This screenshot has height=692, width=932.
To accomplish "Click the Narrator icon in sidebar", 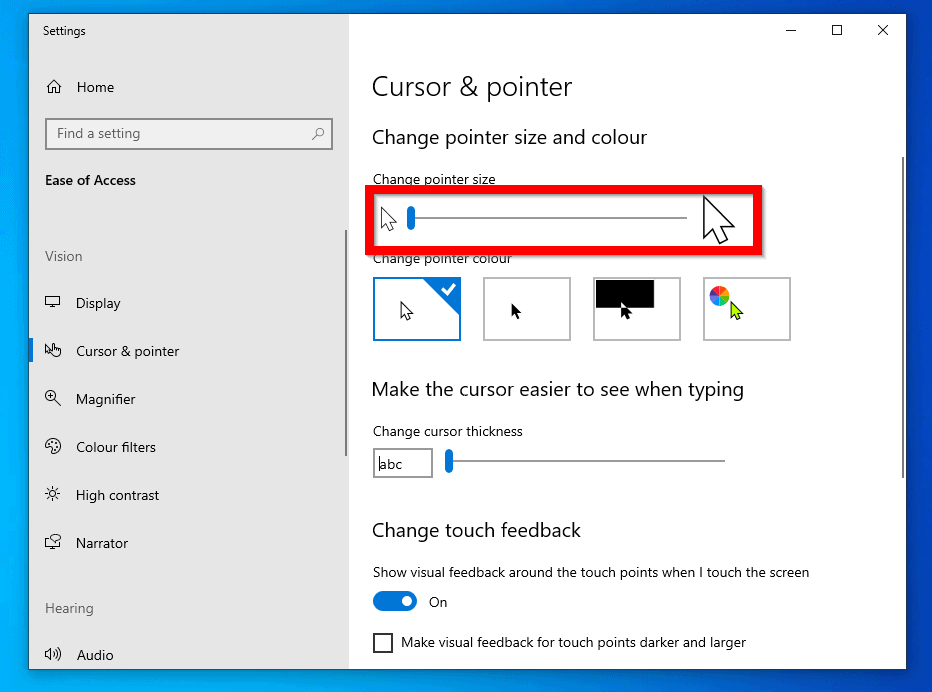I will [54, 543].
